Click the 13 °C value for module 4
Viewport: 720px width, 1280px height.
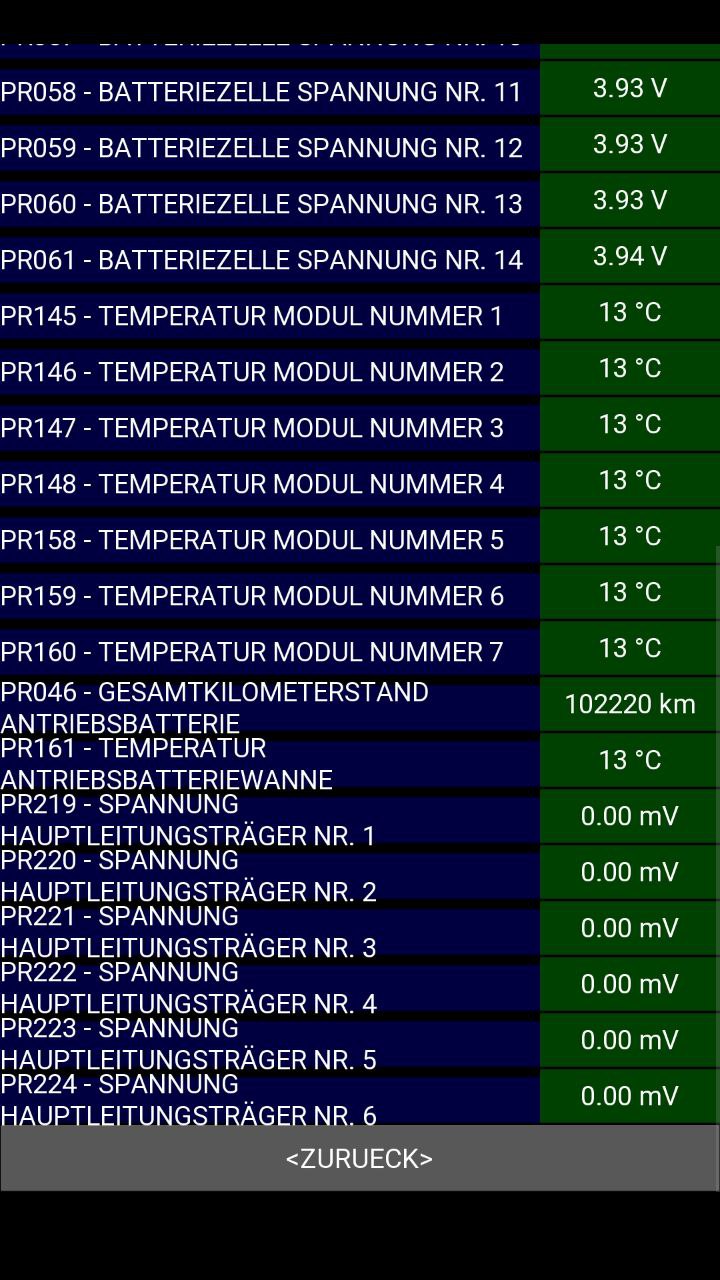point(629,480)
